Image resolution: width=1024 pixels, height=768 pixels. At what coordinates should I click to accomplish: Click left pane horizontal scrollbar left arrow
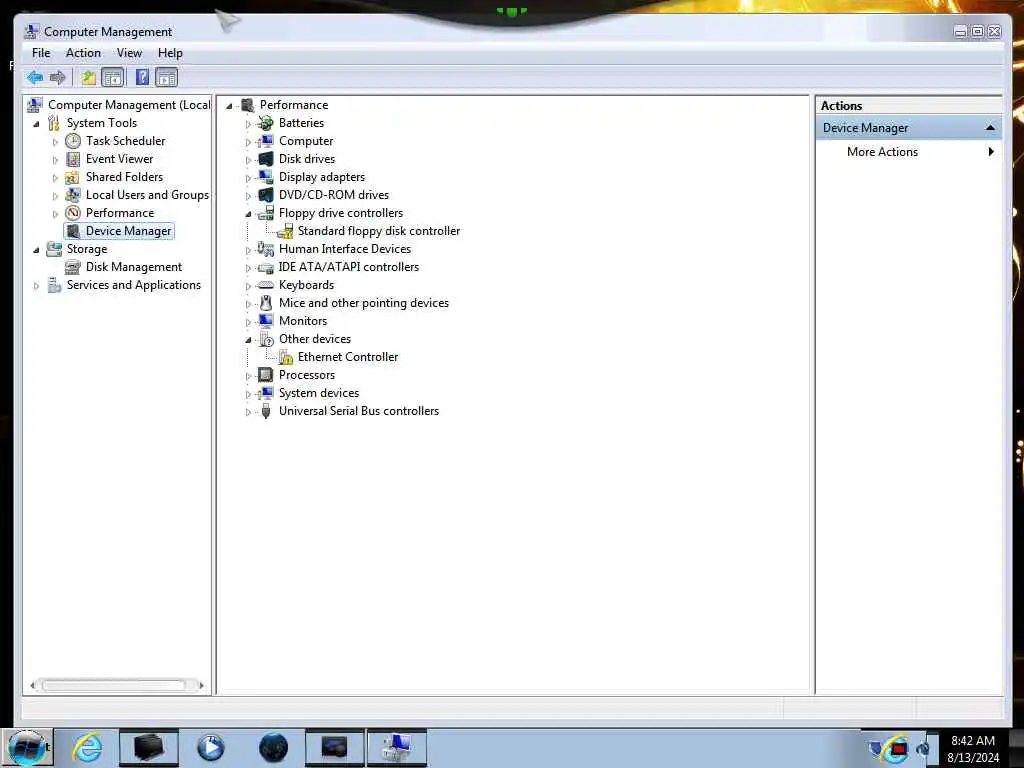[x=32, y=685]
